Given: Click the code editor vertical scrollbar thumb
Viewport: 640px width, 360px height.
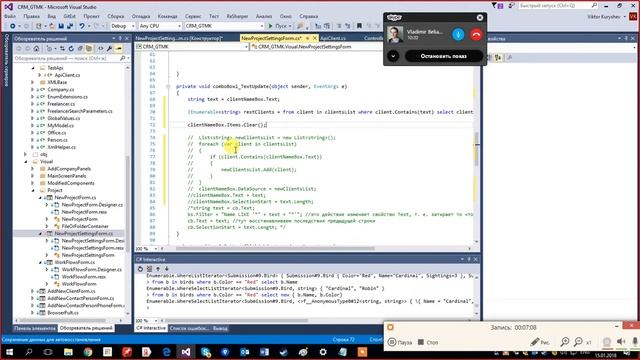Looking at the screenshot, I should click(477, 149).
